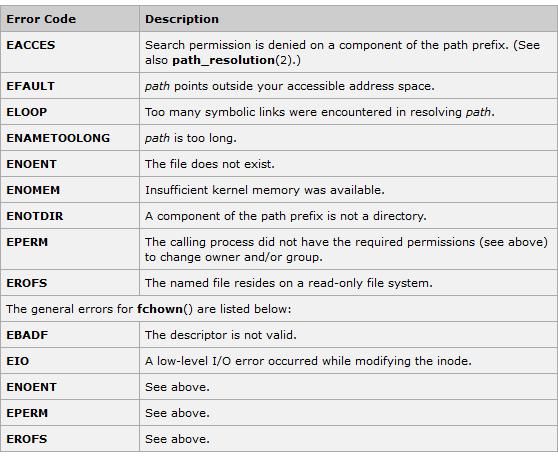Select the EBADF error code
The height and width of the screenshot is (458, 558).
pos(27,335)
